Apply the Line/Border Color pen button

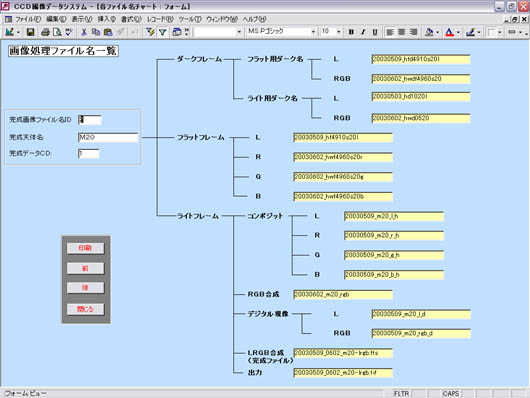tap(470, 32)
